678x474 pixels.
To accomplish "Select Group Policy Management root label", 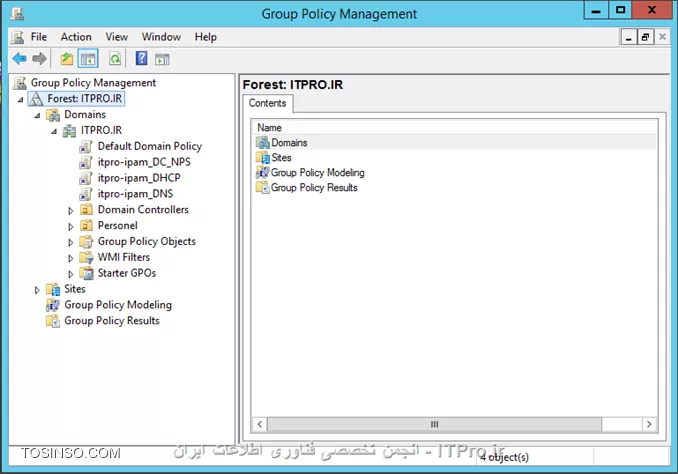I will (93, 83).
